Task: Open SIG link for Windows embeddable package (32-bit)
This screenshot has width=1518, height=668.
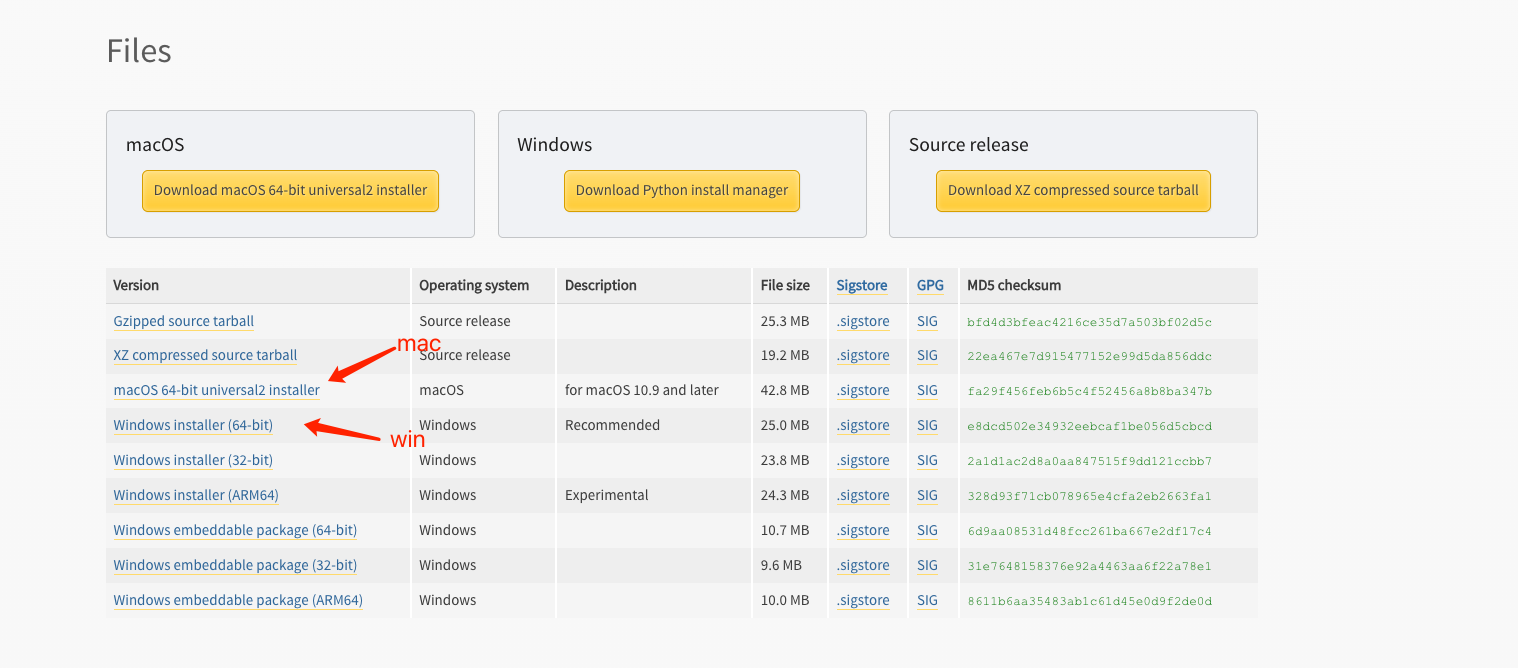Action: (x=927, y=565)
